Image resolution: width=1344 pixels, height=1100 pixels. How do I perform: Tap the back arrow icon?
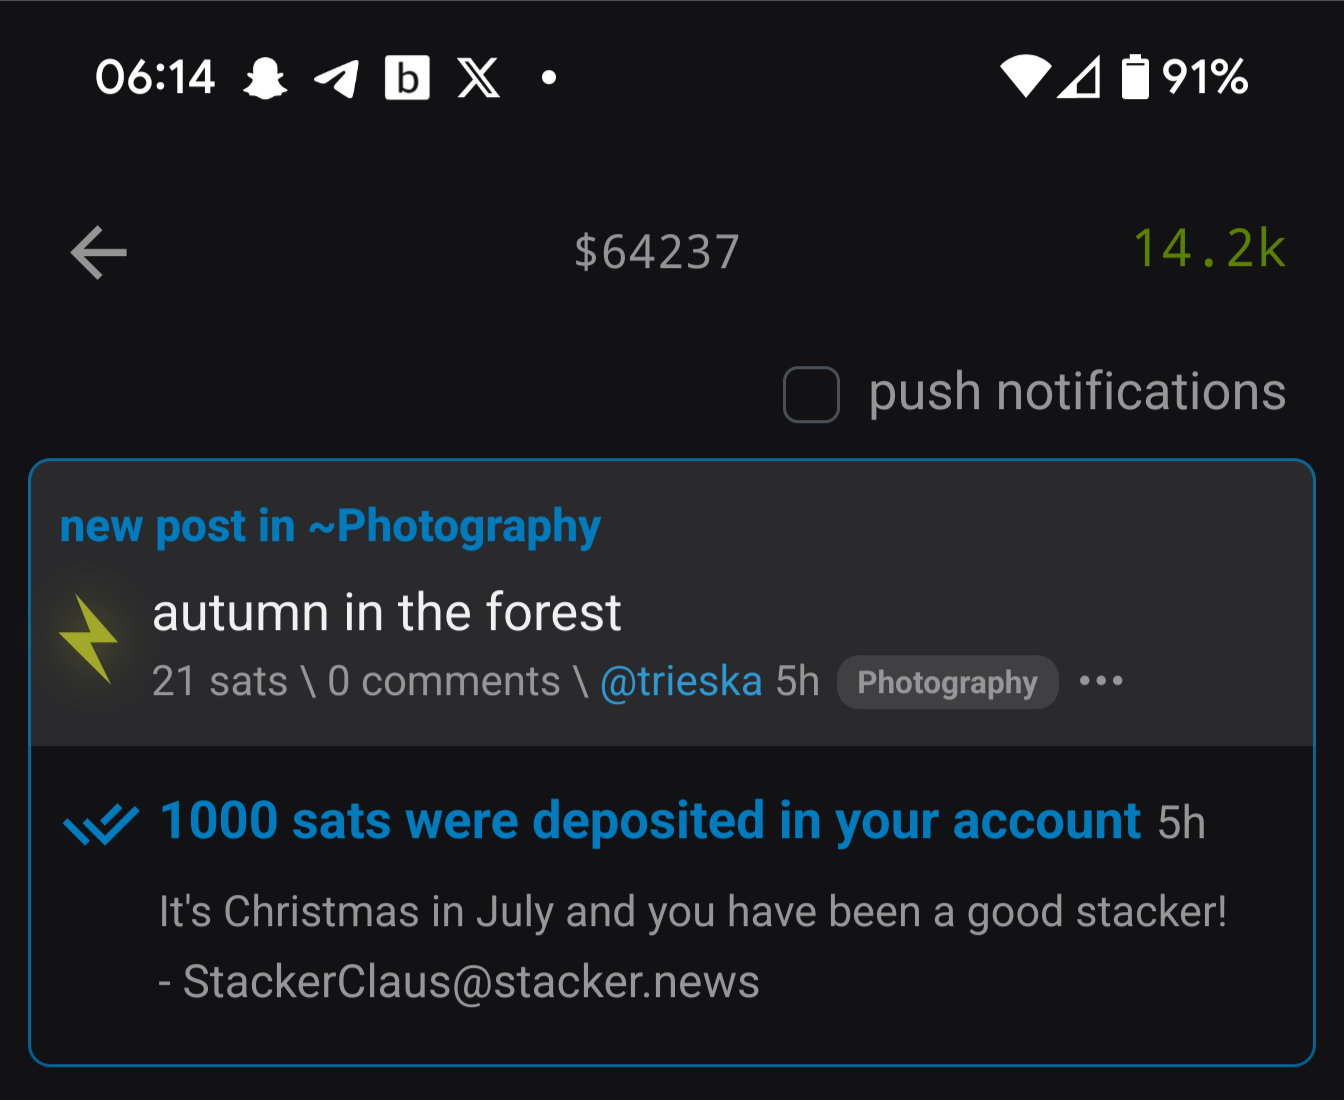tap(99, 252)
